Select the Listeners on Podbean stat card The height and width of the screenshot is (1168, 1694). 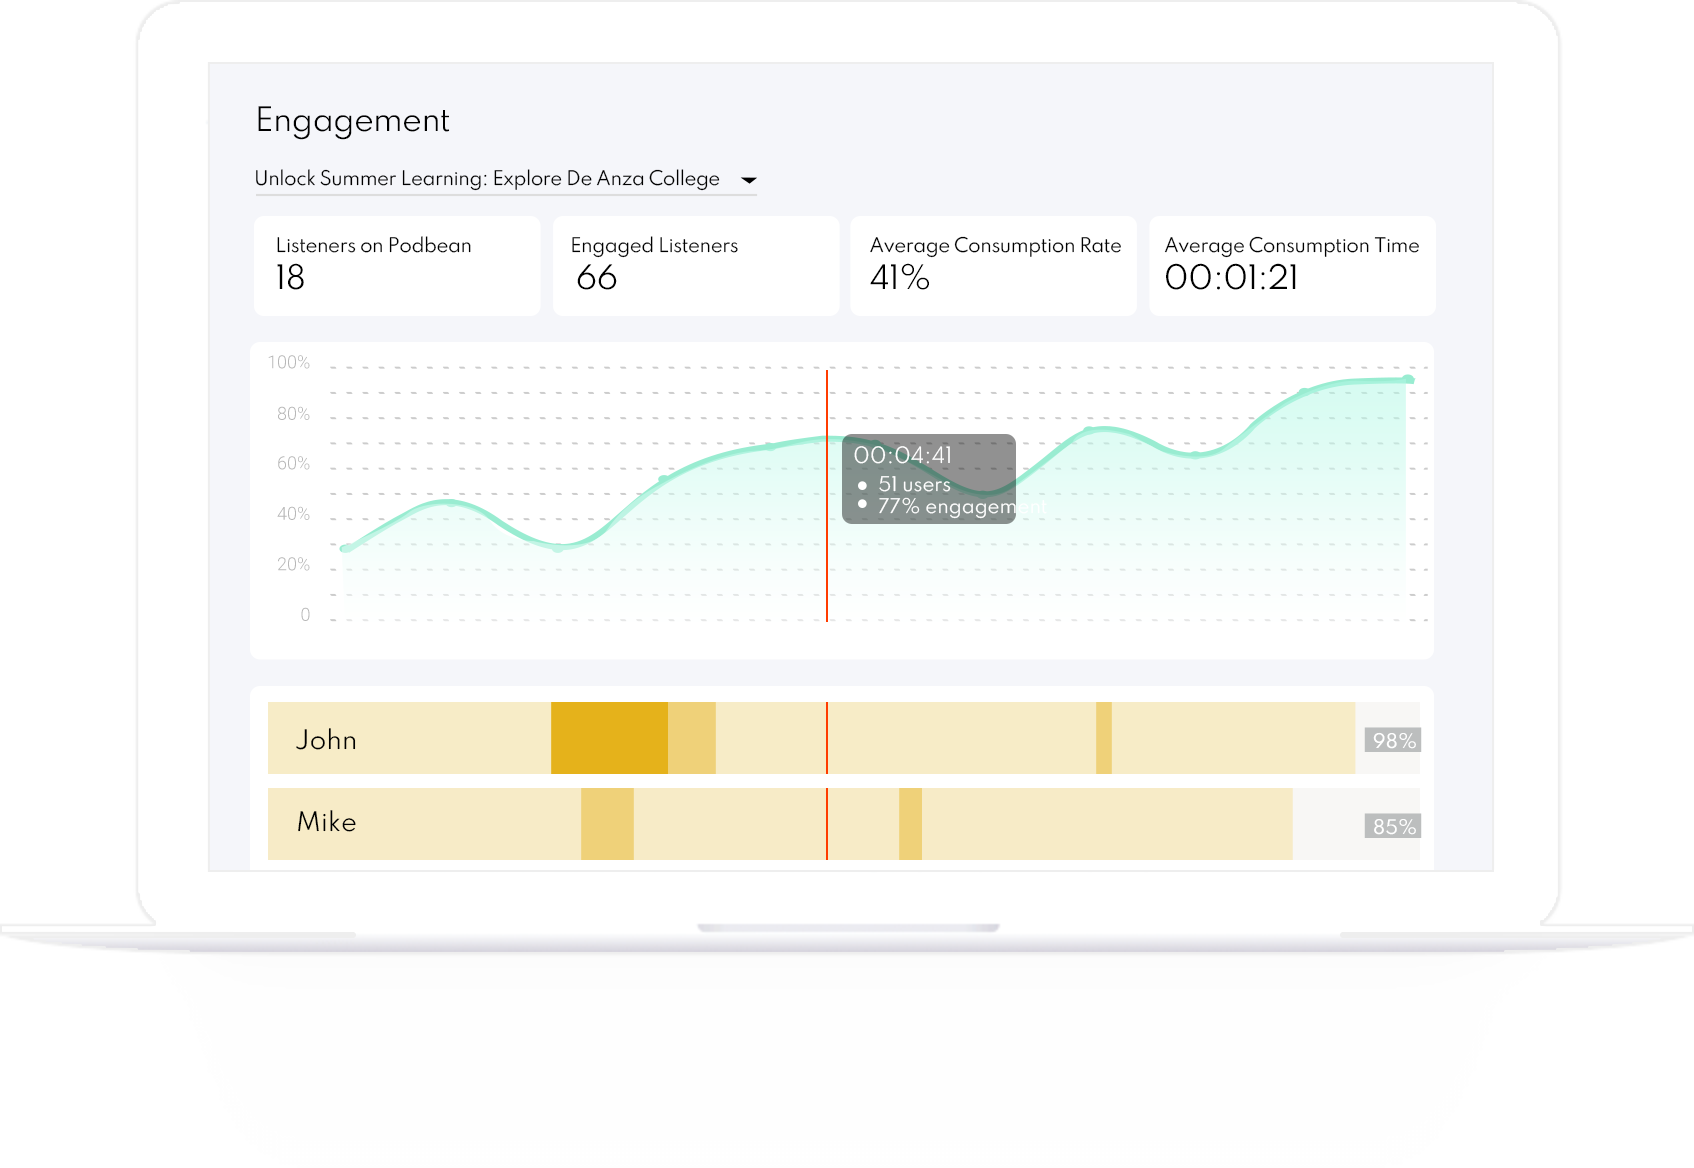click(396, 265)
